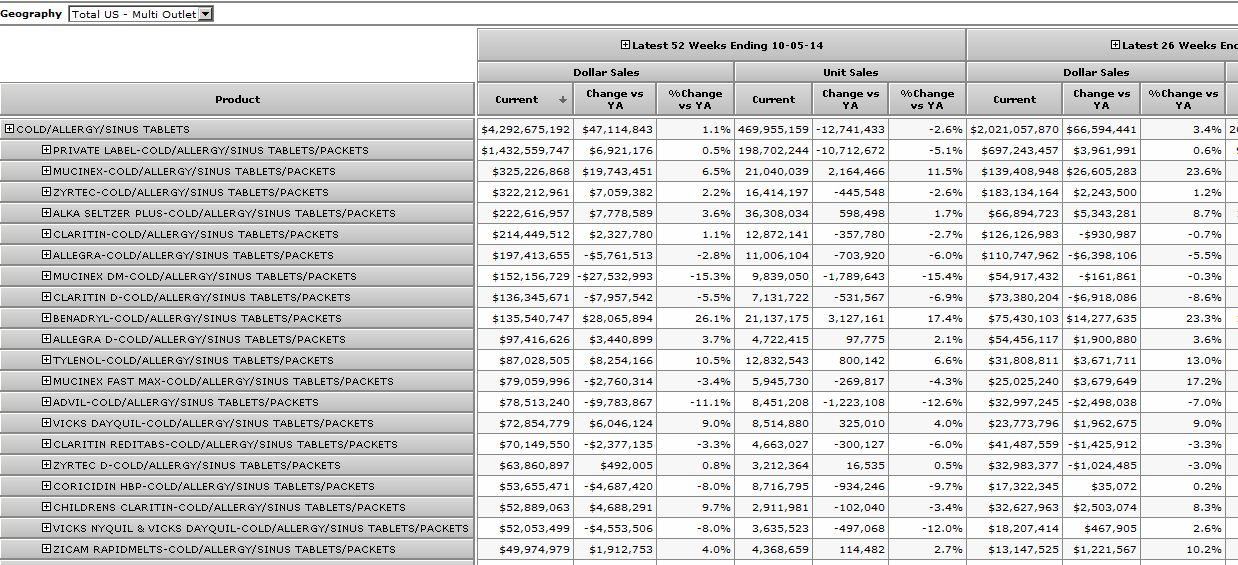The image size is (1238, 565).
Task: Expand Latest 52 Weeks Ending 10-05-14 period
Action: tap(625, 45)
